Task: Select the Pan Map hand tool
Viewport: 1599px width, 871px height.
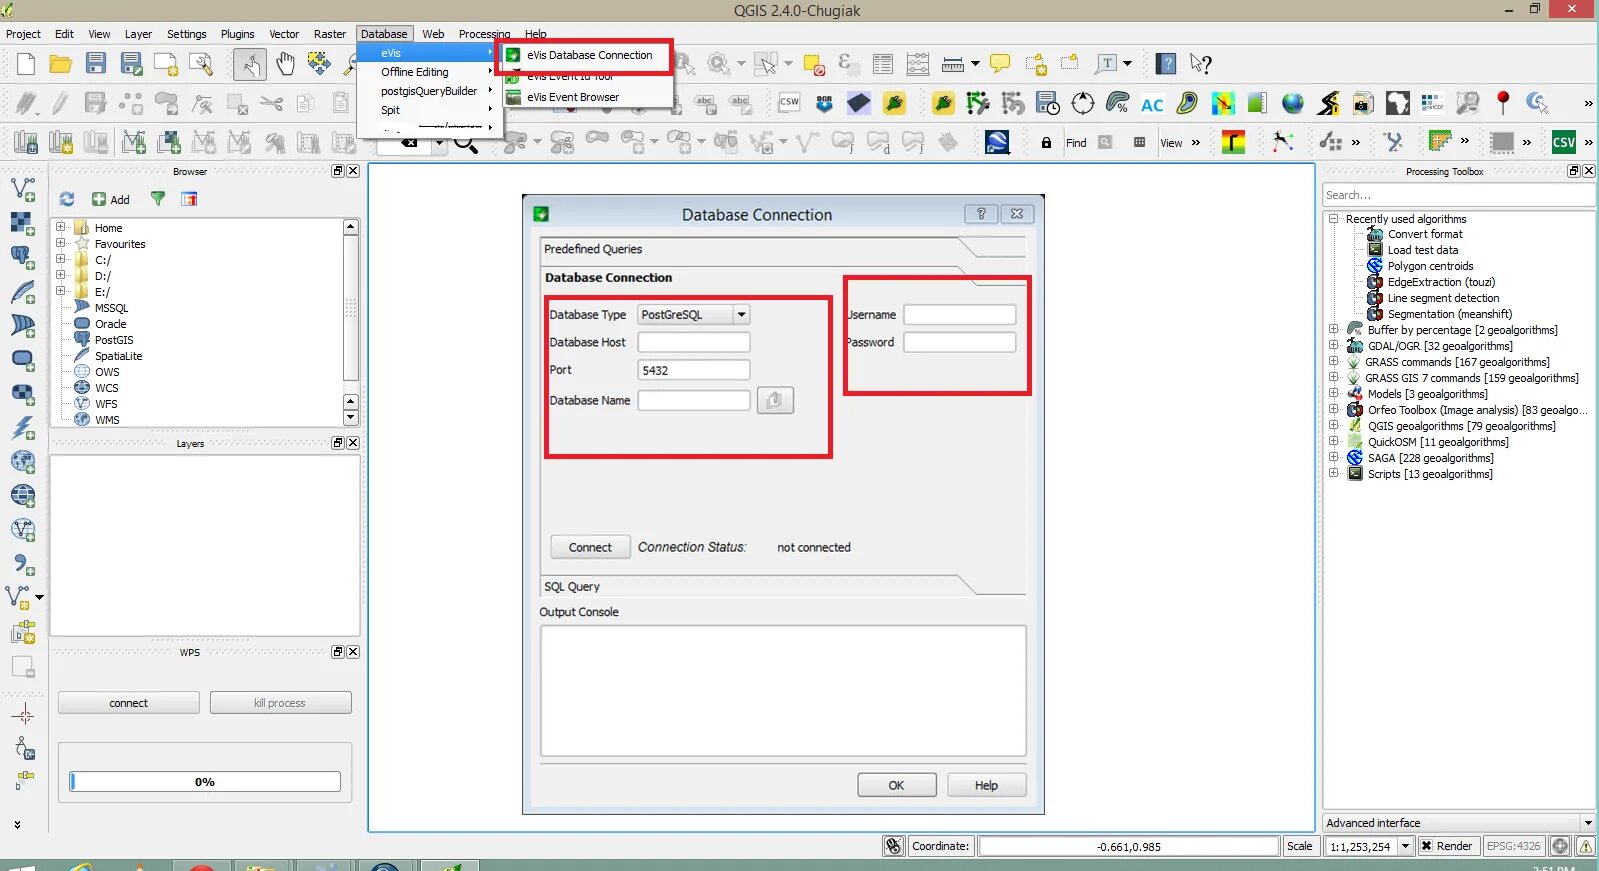Action: click(x=286, y=64)
